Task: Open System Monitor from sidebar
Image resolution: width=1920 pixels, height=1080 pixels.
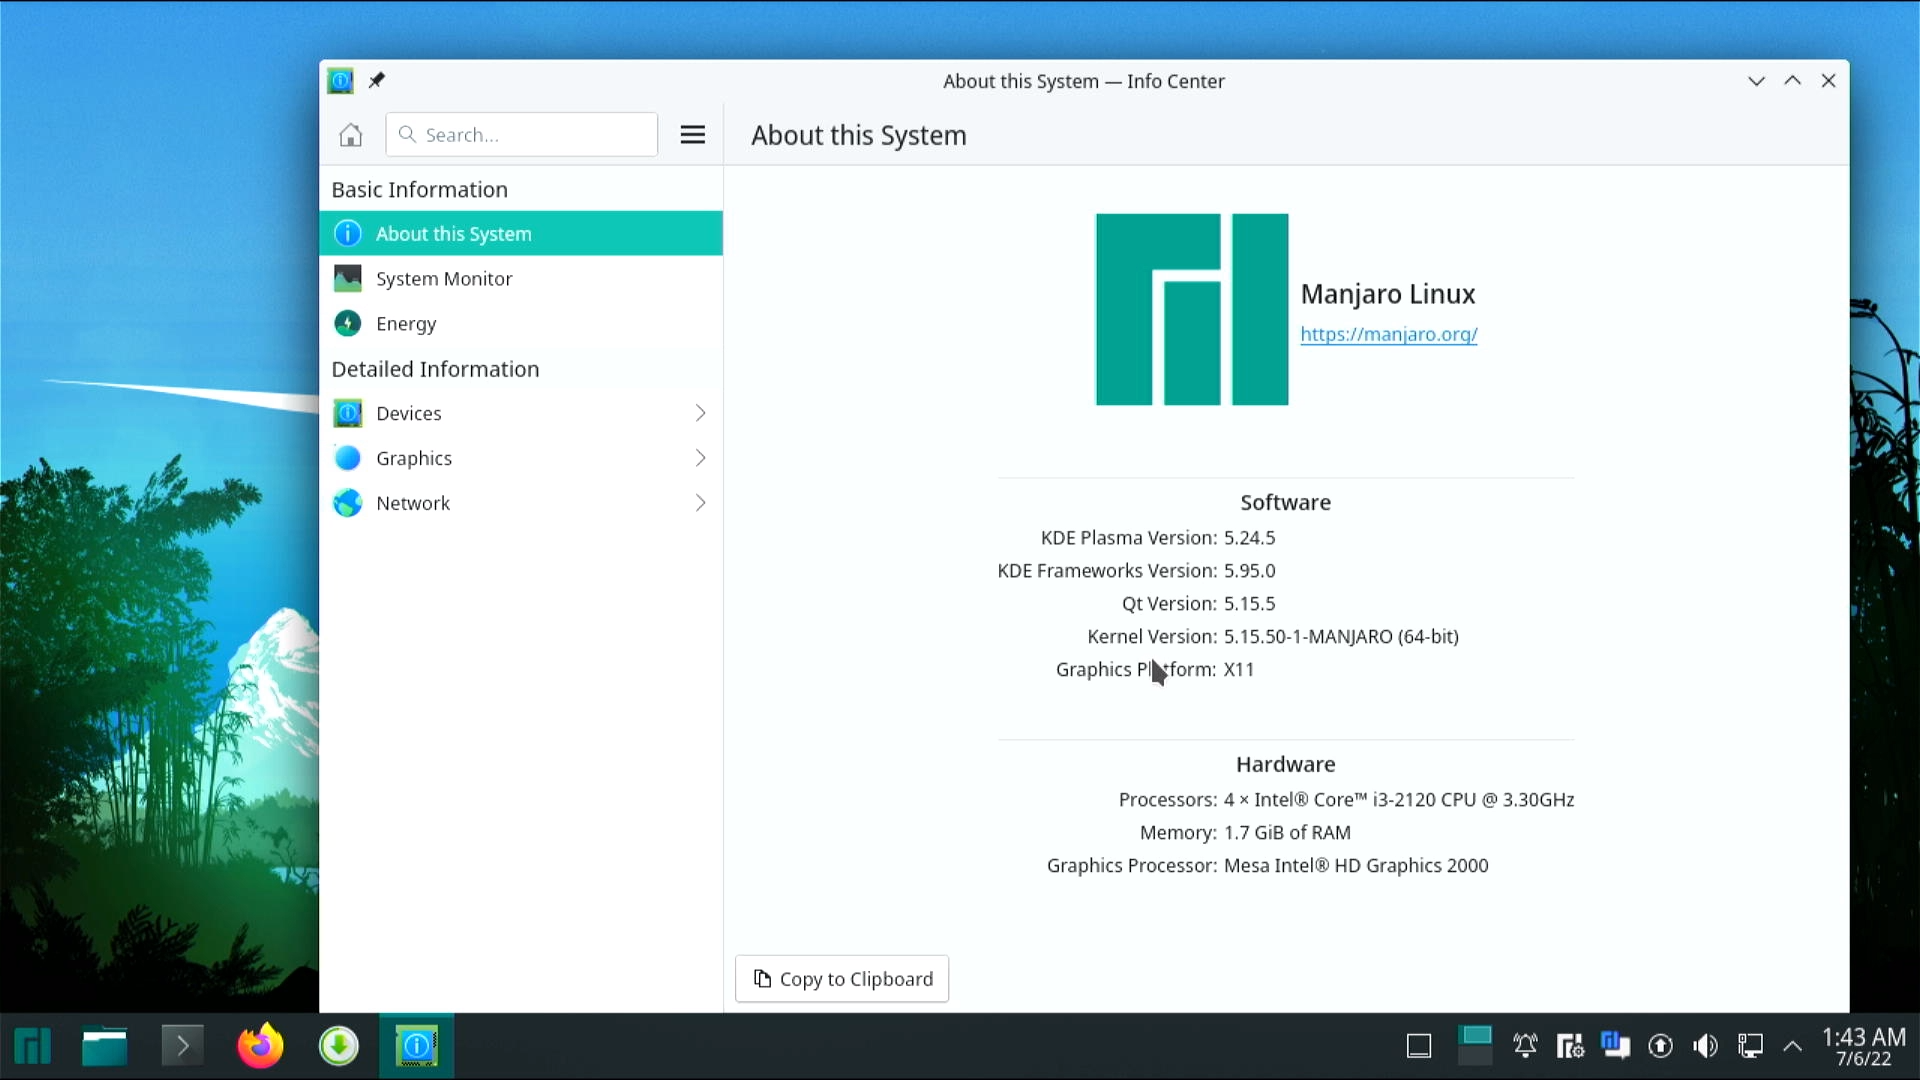Action: (x=521, y=278)
